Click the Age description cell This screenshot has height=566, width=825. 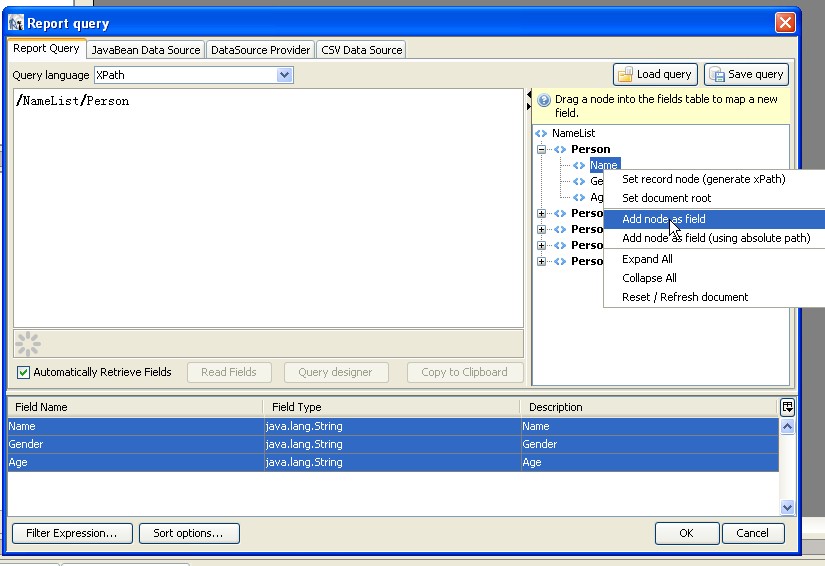(x=650, y=462)
